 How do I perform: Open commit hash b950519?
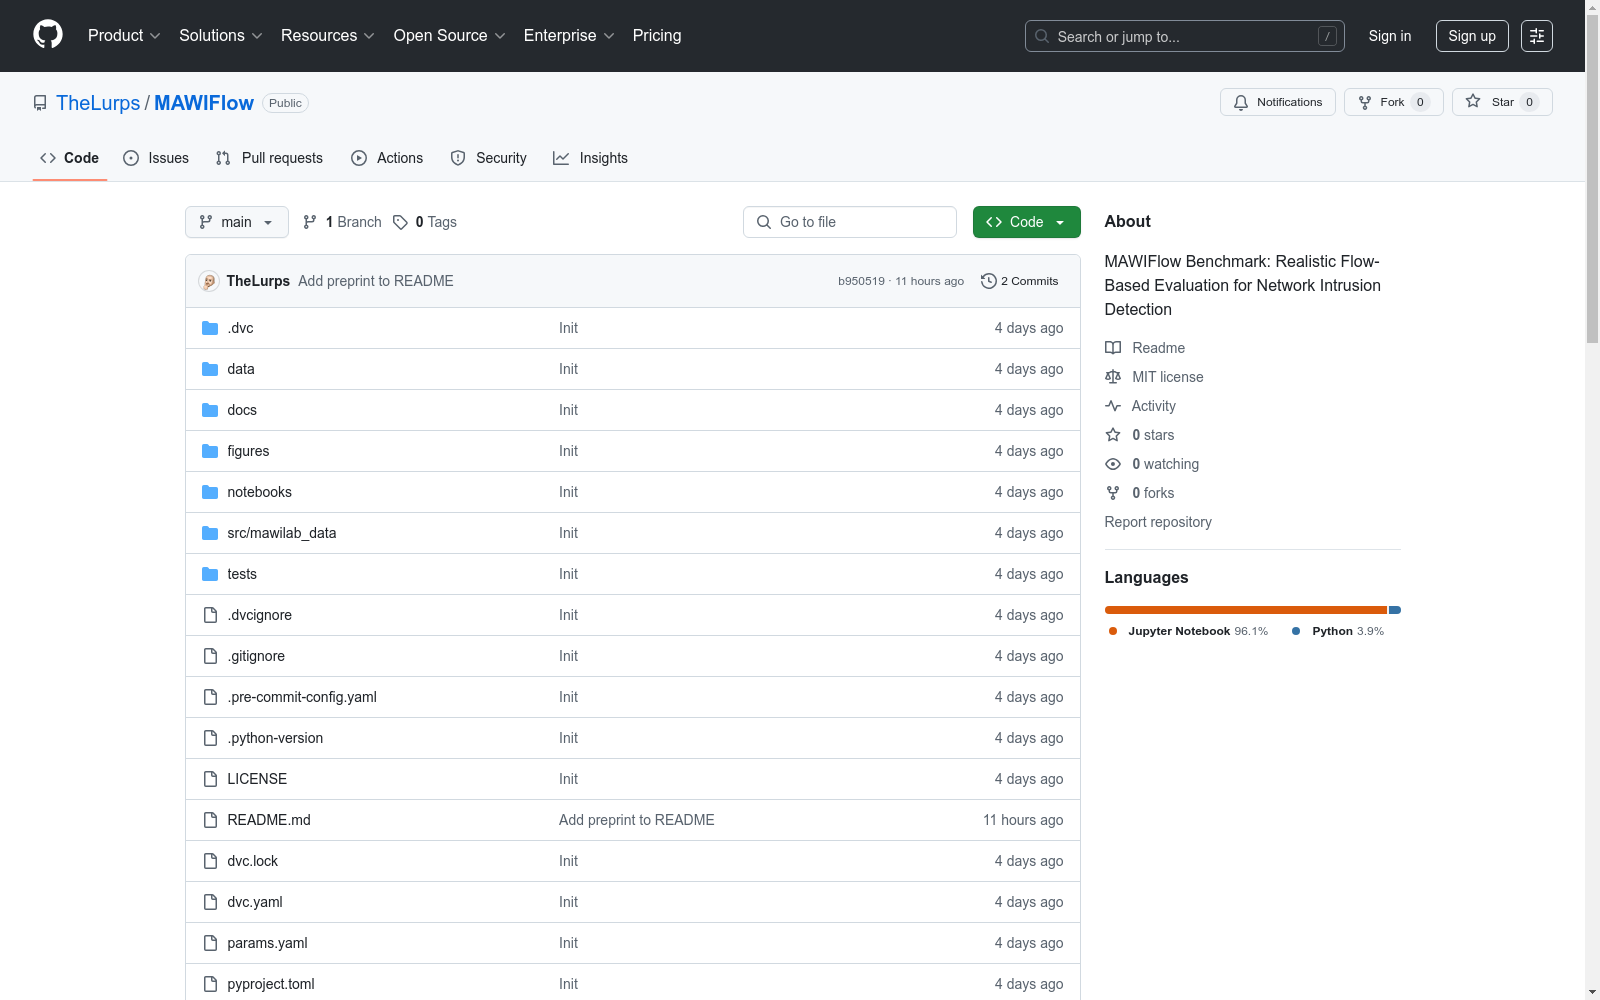point(861,281)
